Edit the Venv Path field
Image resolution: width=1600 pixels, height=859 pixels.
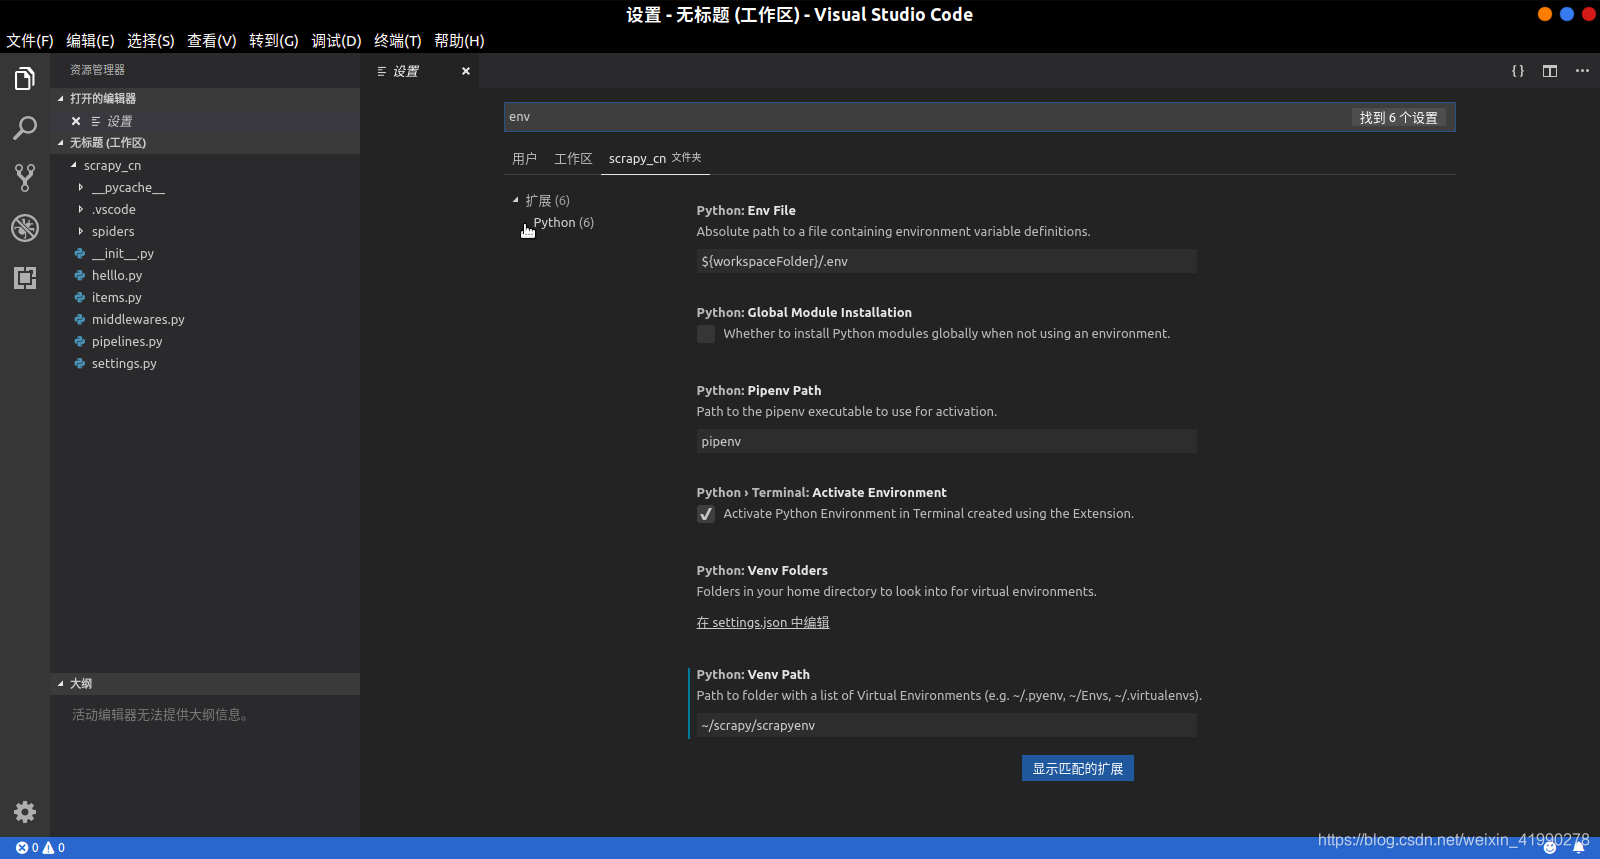[x=946, y=725]
